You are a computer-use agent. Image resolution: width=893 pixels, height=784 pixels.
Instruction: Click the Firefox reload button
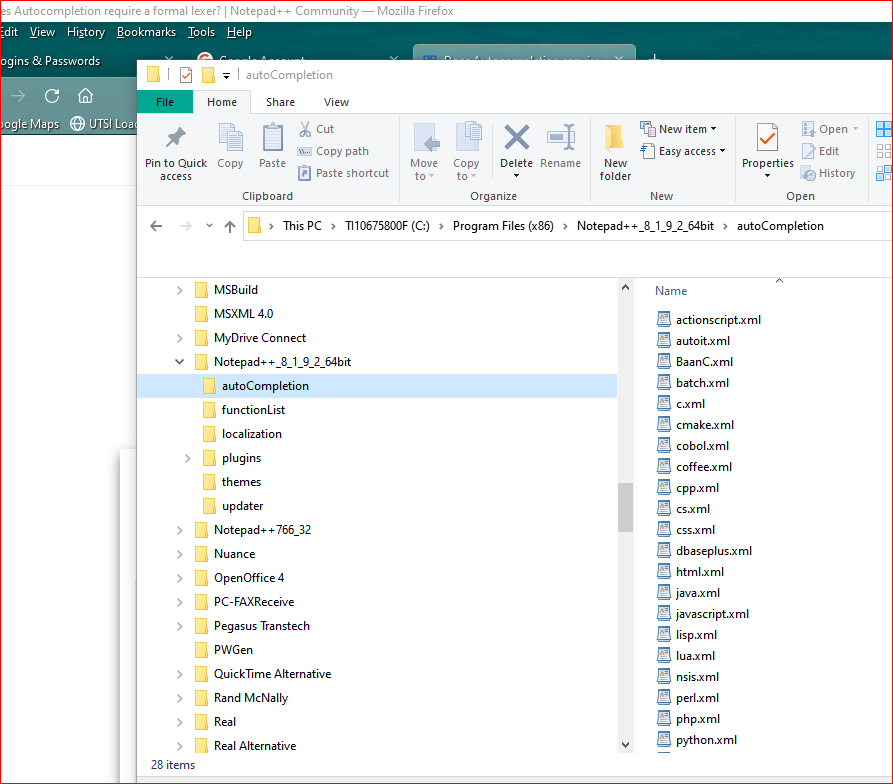pos(52,96)
